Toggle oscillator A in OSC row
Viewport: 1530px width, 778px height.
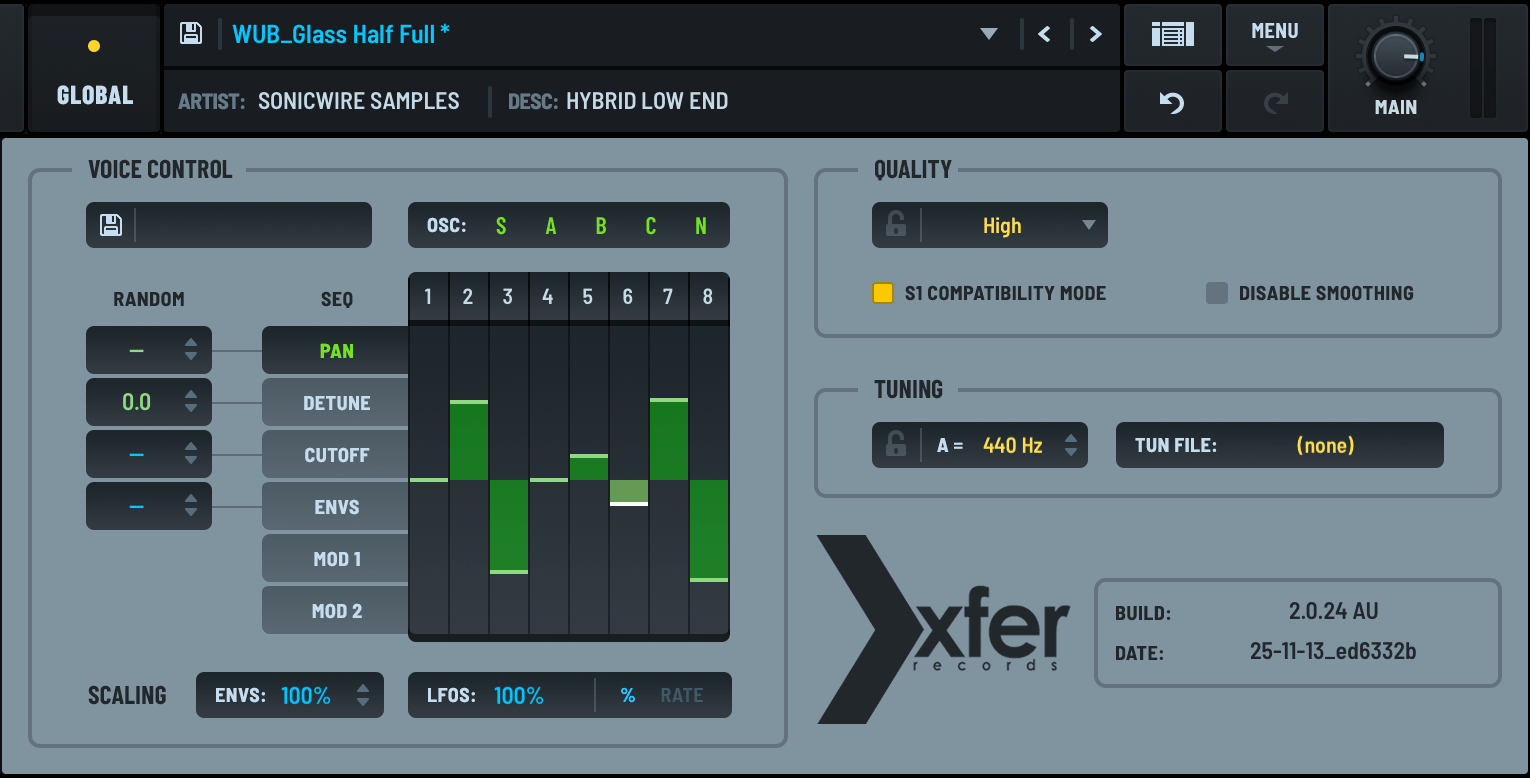551,226
